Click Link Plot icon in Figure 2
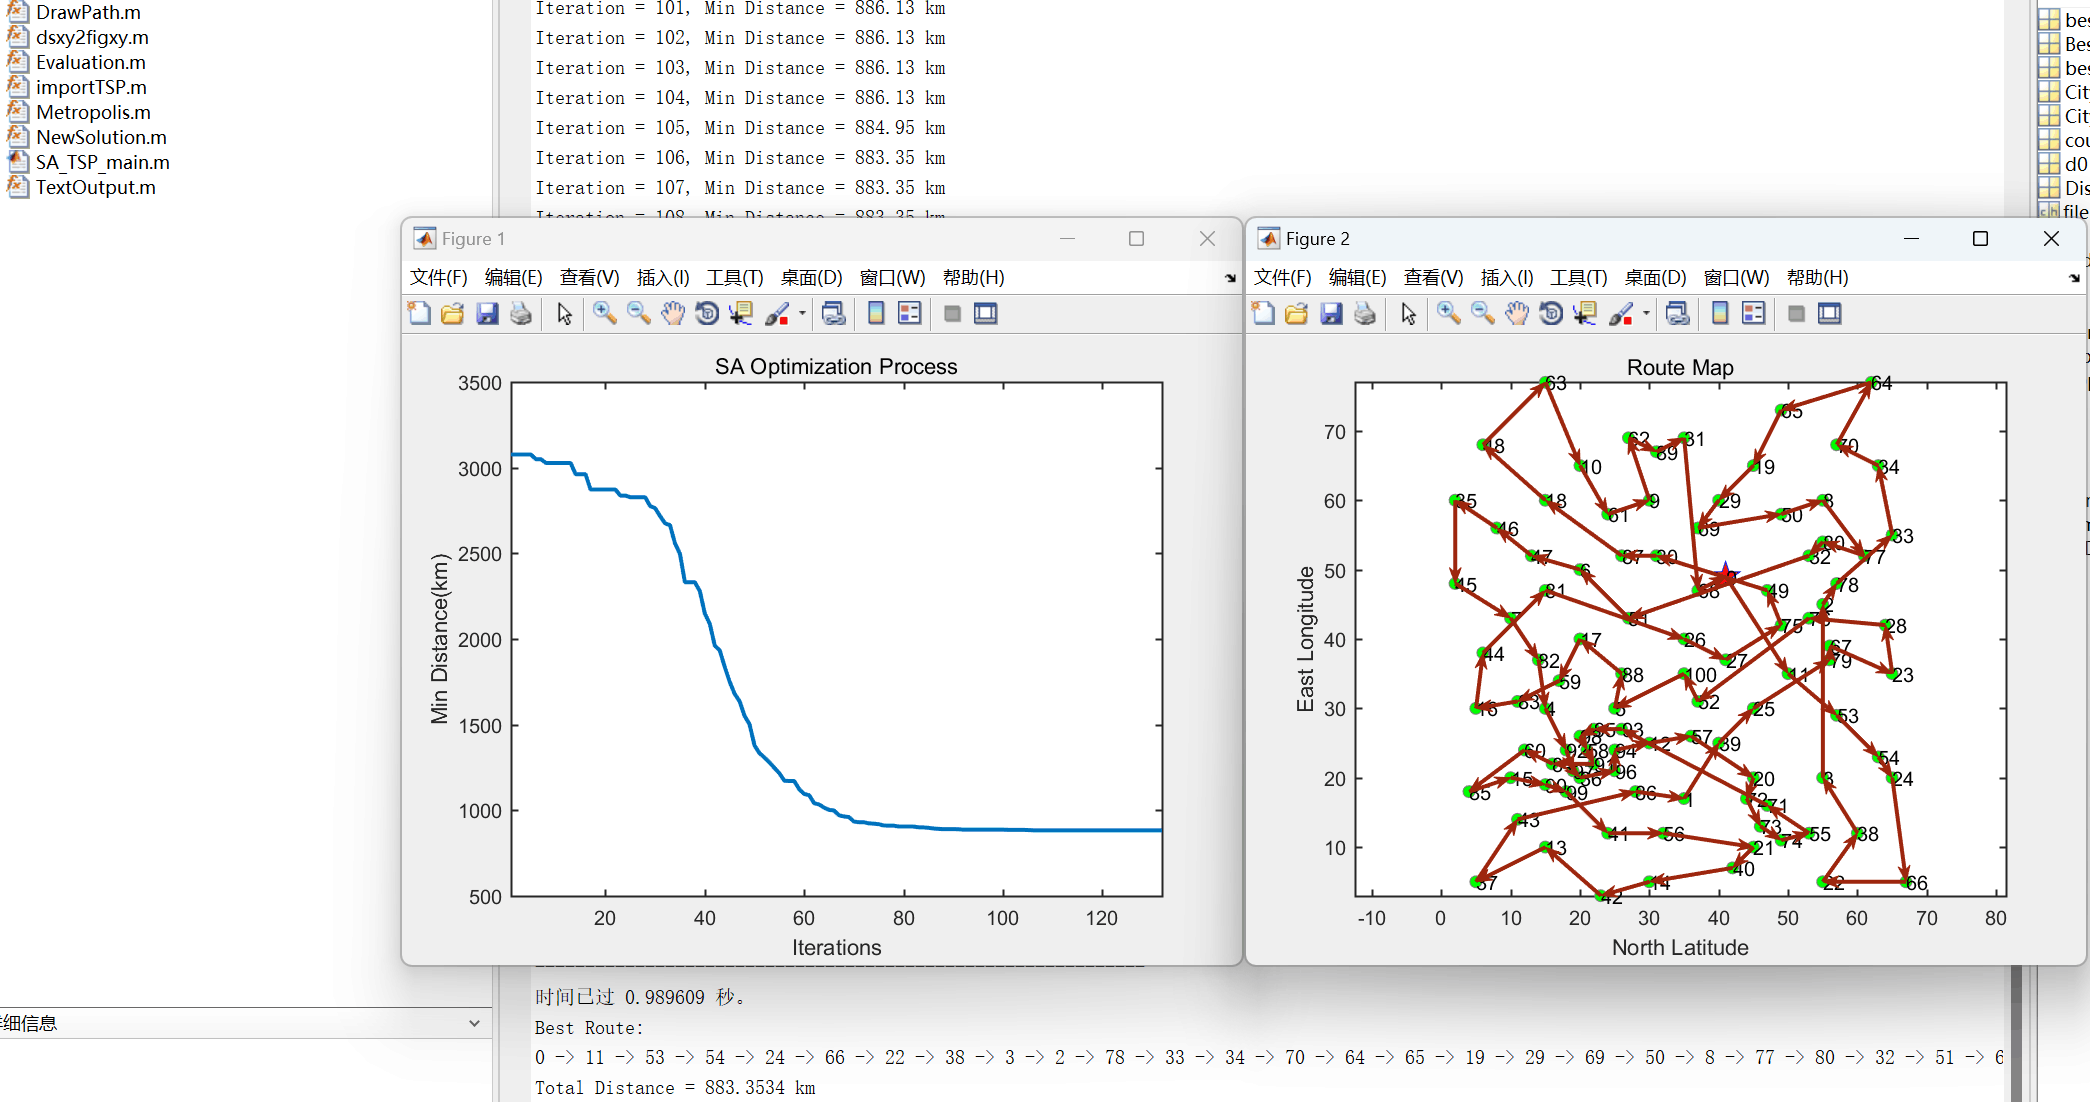The image size is (2090, 1102). click(x=1678, y=314)
